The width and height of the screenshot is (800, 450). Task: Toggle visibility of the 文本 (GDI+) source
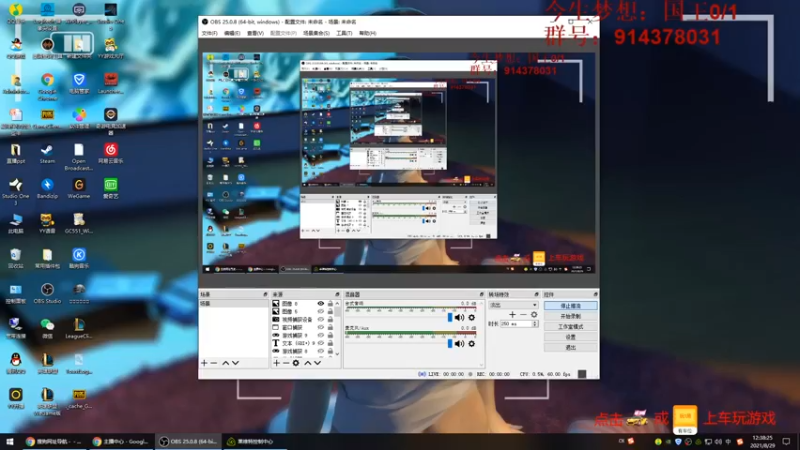pos(320,343)
